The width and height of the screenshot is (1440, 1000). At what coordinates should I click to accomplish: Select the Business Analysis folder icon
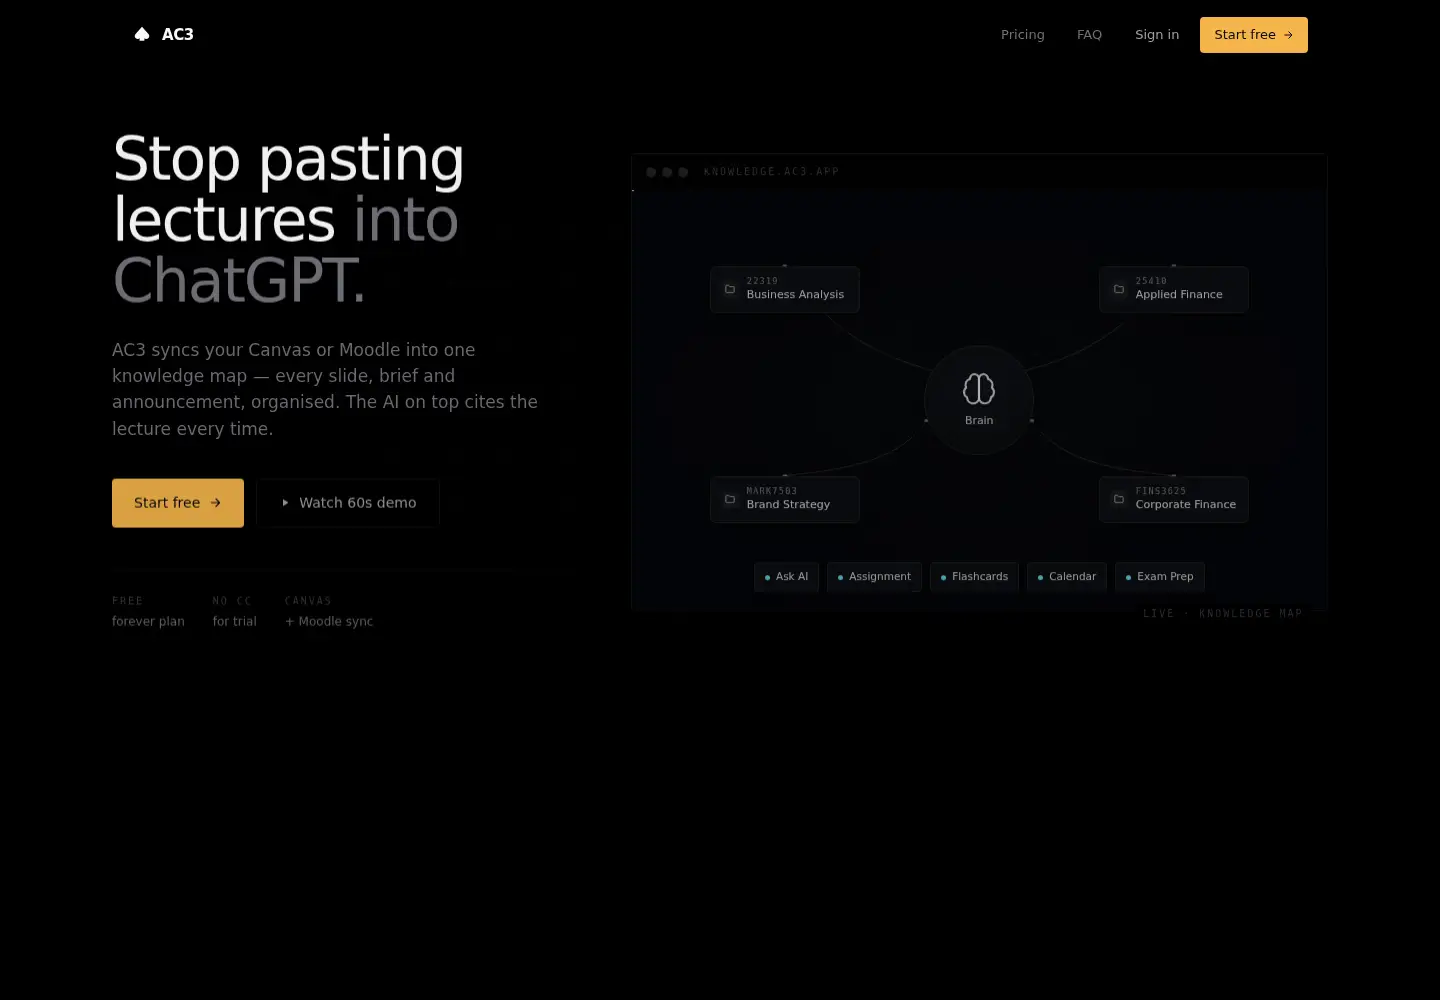[730, 289]
